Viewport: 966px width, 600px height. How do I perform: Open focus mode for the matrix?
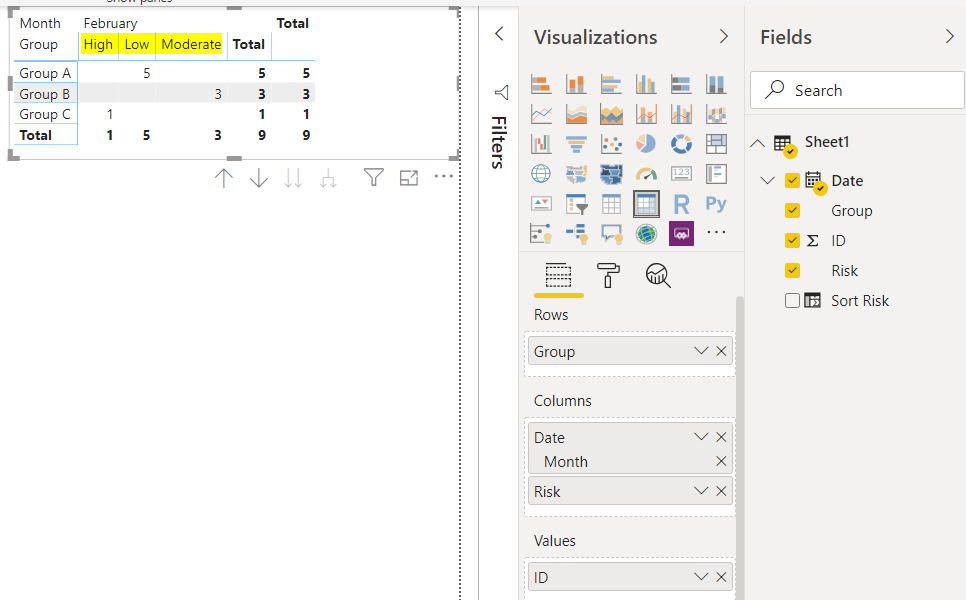(408, 178)
